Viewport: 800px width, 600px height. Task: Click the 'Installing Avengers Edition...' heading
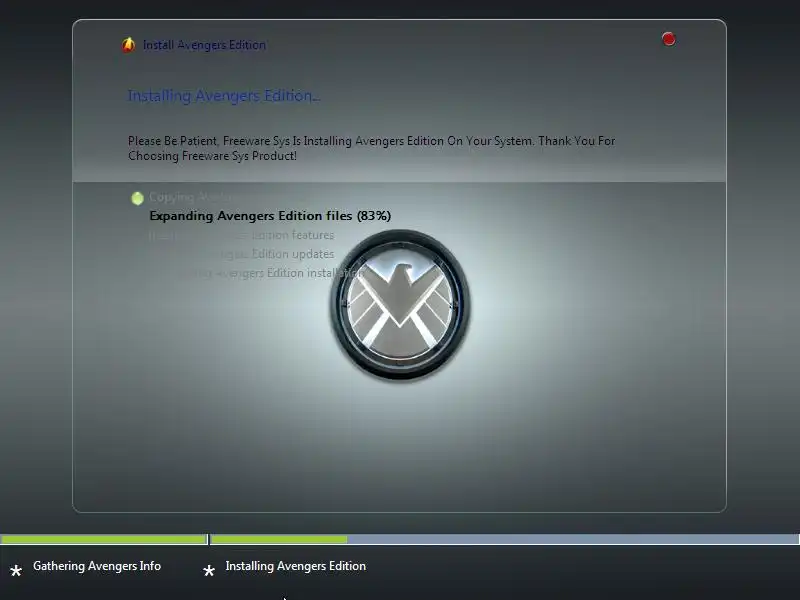[224, 95]
